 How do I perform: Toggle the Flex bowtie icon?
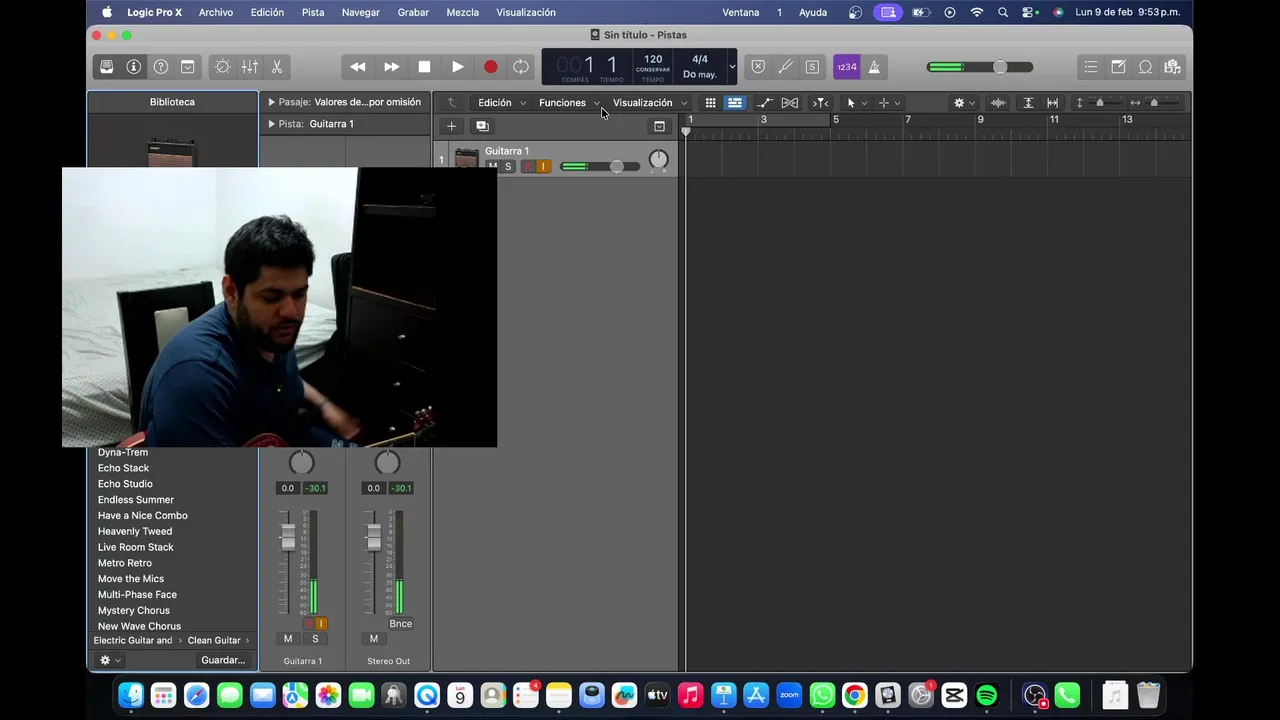(x=790, y=103)
